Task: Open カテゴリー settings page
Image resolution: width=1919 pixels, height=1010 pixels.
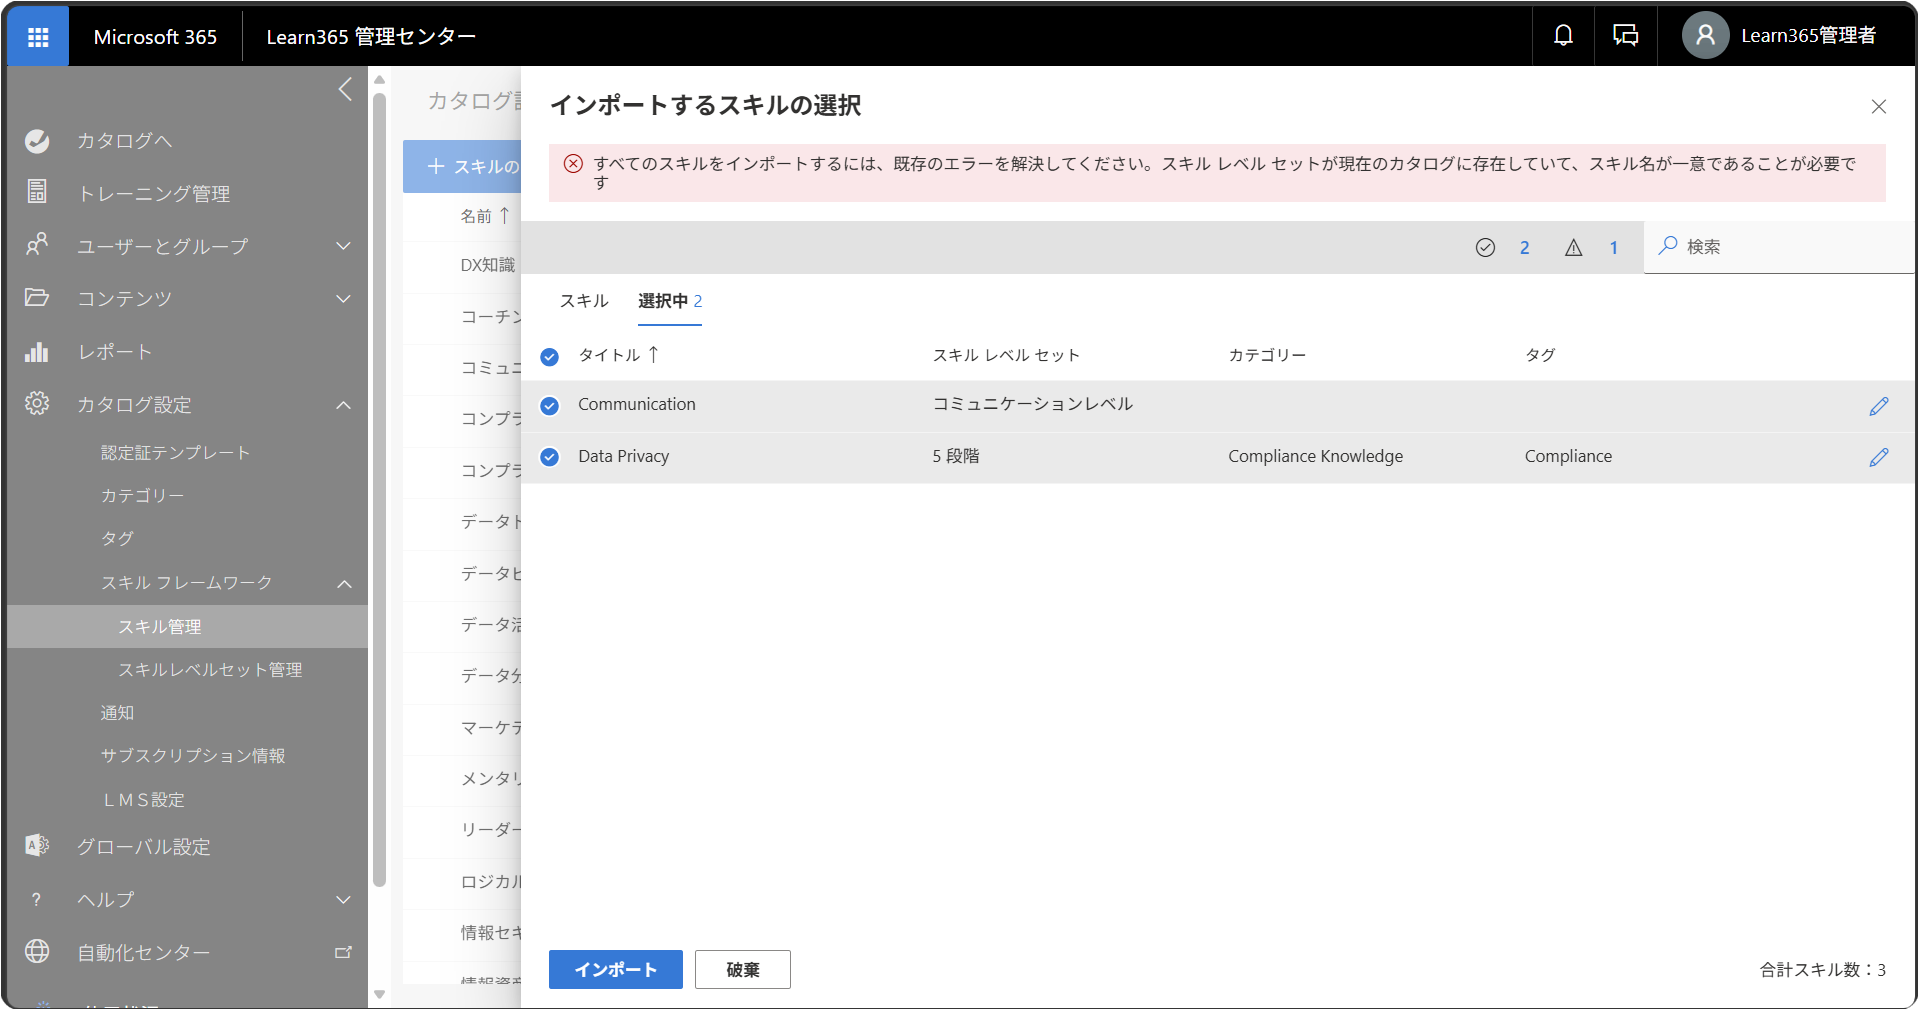Action: (142, 496)
